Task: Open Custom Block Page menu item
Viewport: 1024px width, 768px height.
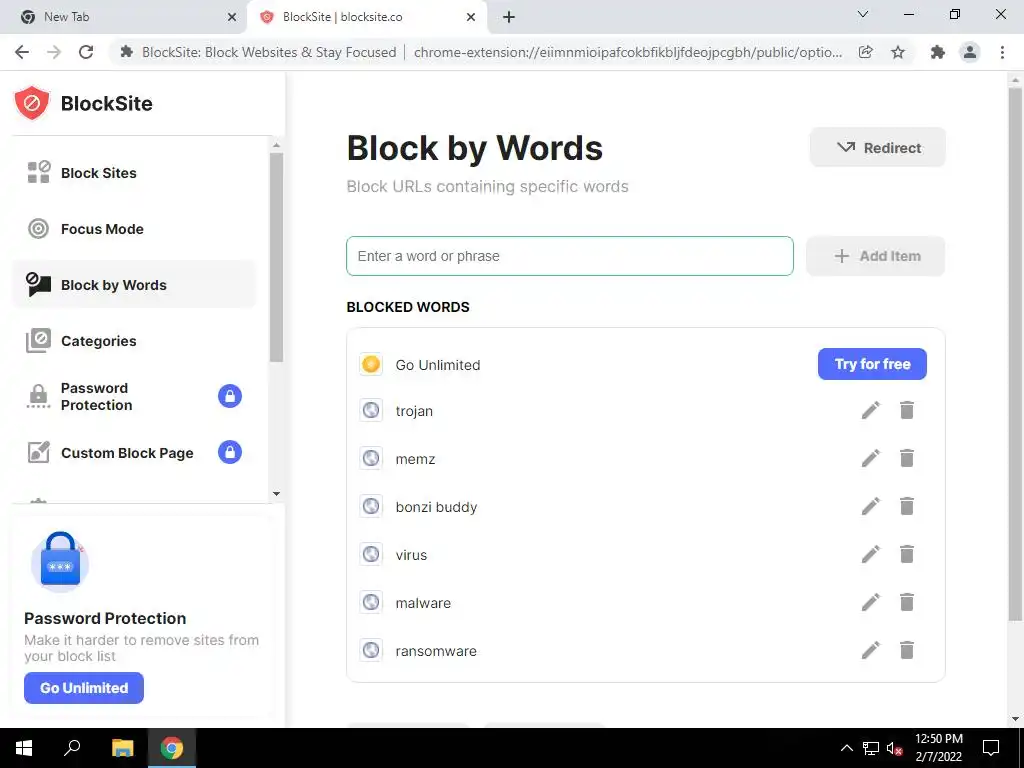Action: [x=133, y=453]
